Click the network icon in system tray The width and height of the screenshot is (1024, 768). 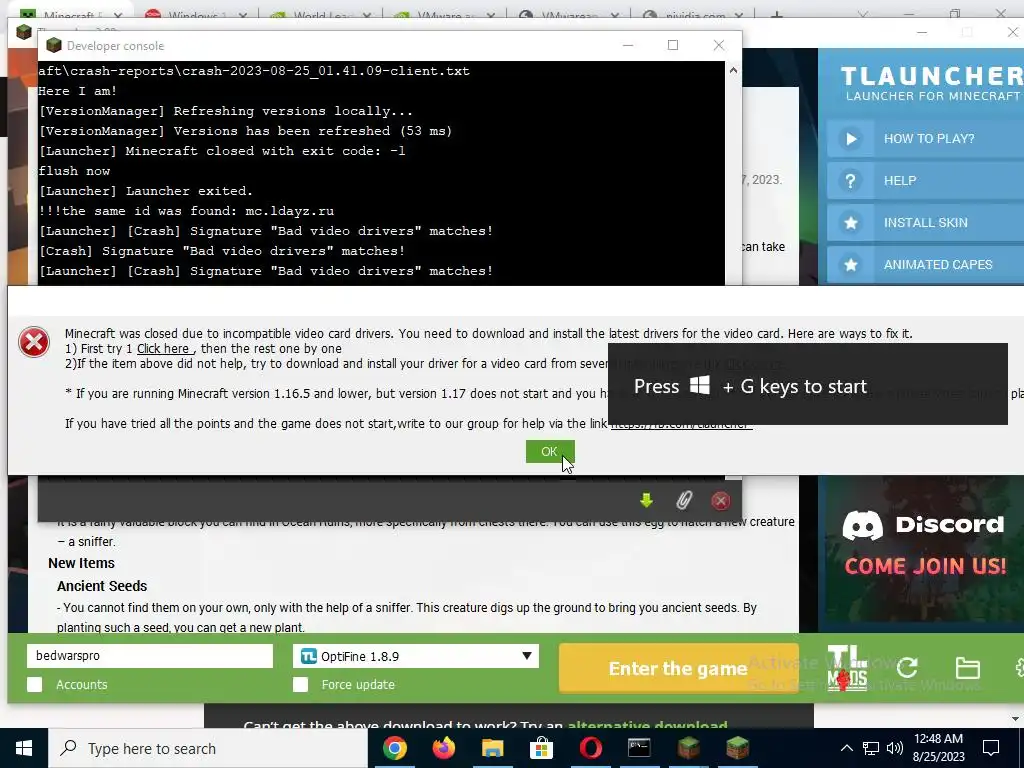click(871, 748)
